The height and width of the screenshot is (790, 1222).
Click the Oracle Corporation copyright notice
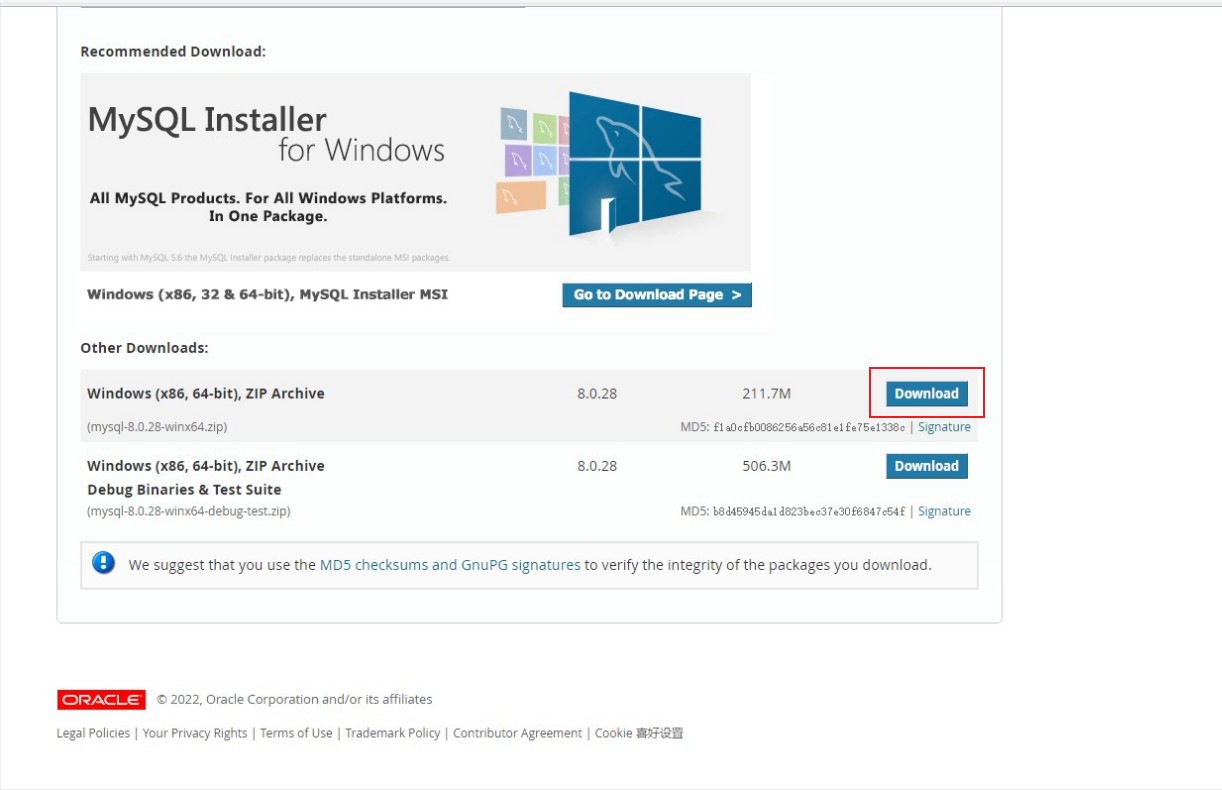[x=295, y=699]
